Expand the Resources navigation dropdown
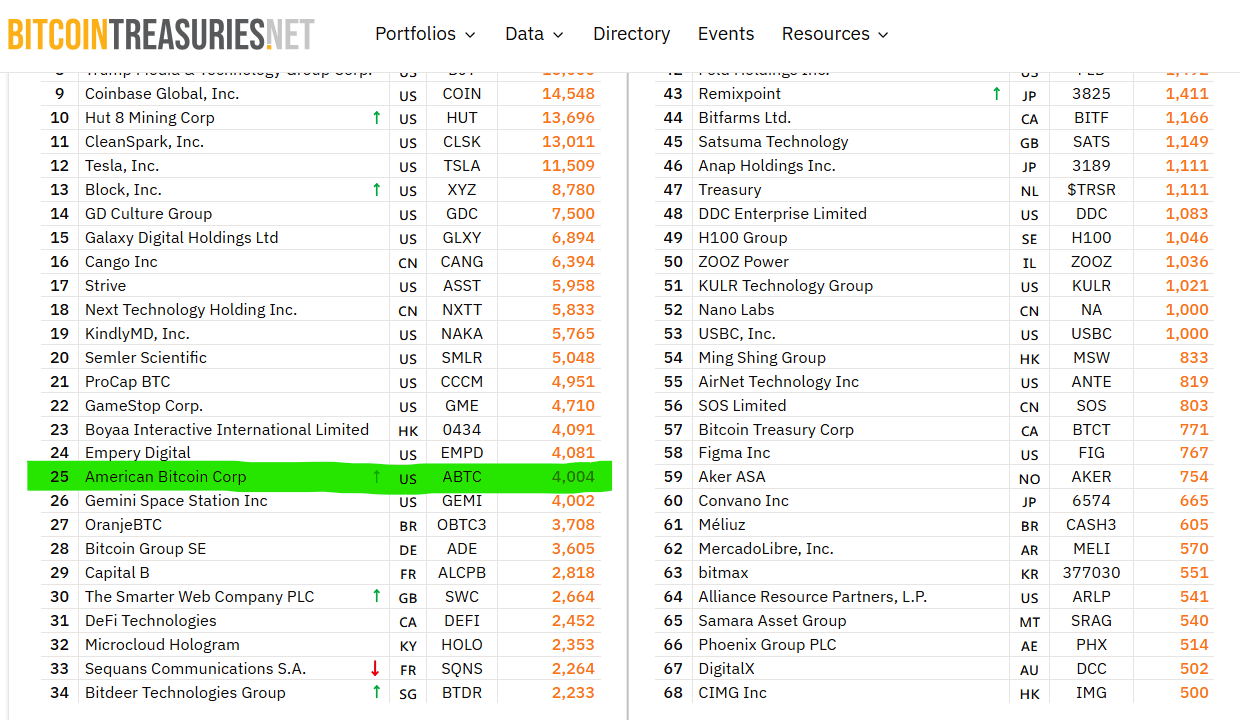 click(835, 34)
